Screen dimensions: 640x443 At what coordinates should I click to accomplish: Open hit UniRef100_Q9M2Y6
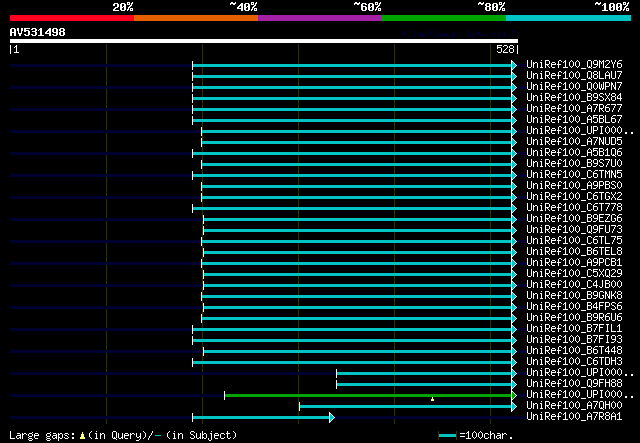coord(574,65)
